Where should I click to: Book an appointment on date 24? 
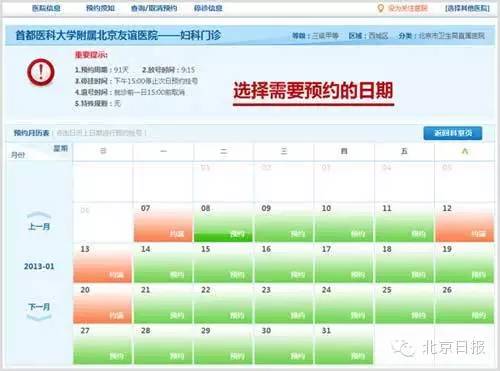click(344, 304)
